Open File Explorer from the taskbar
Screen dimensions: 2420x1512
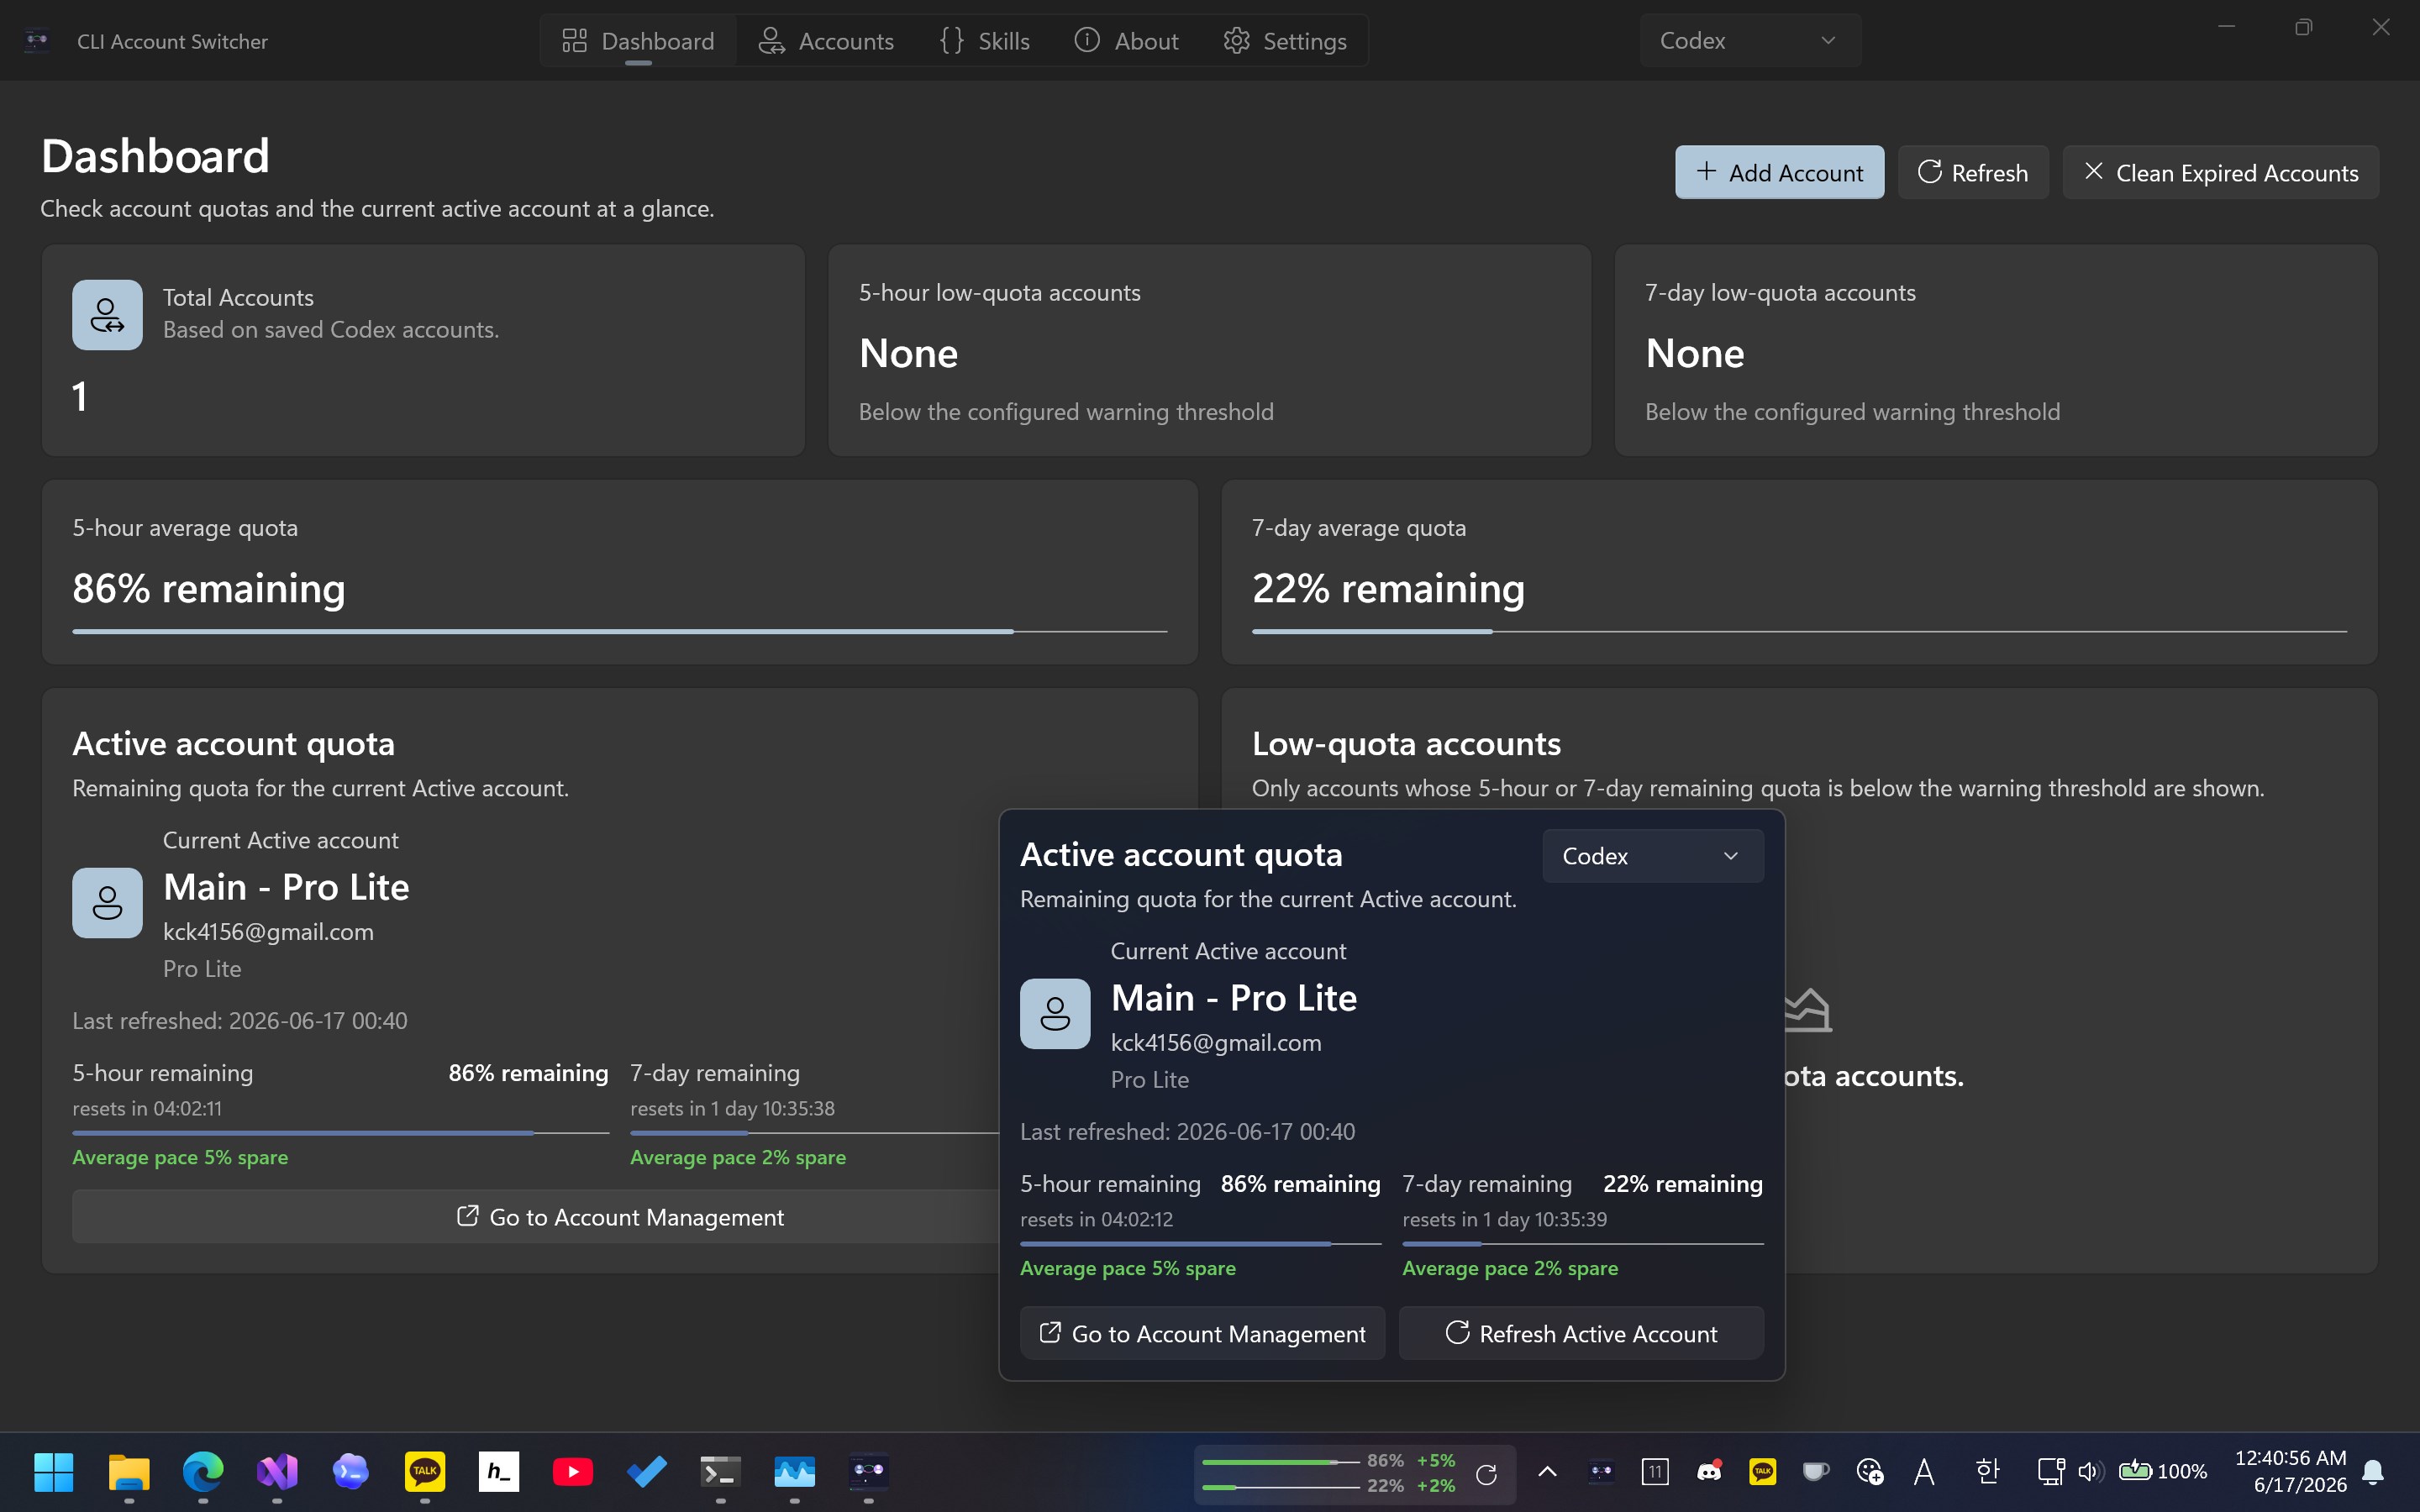click(129, 1471)
